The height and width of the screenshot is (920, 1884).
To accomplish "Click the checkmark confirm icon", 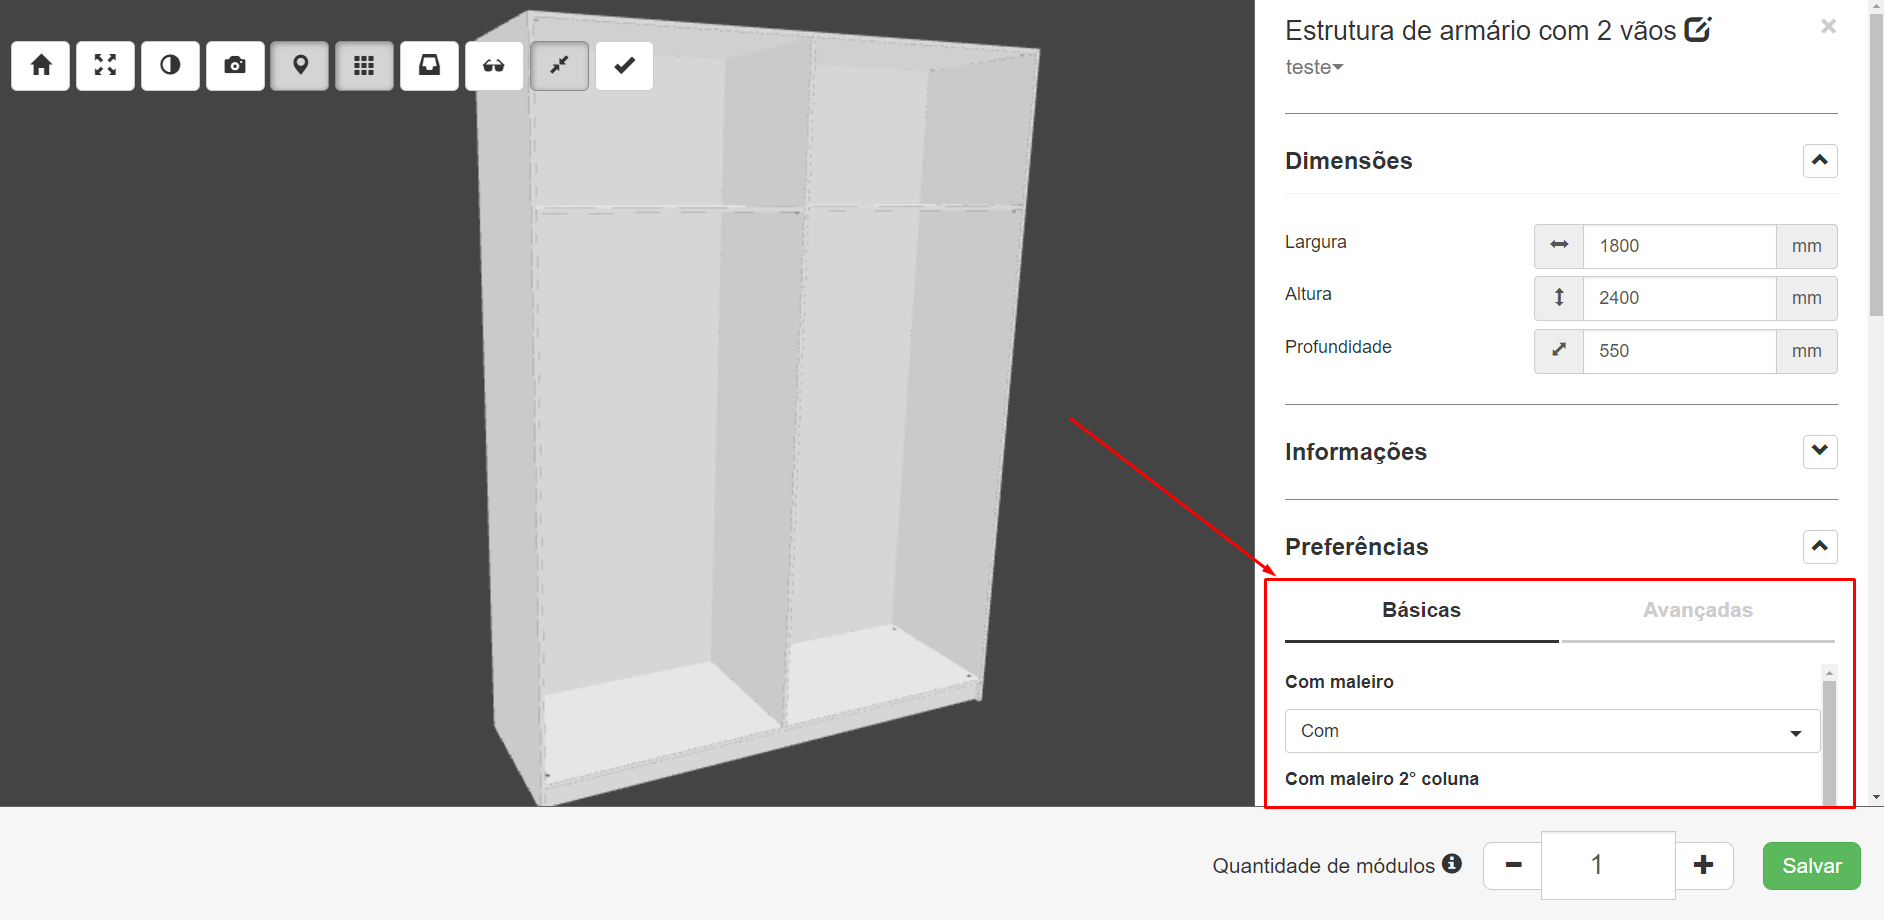I will (x=624, y=66).
